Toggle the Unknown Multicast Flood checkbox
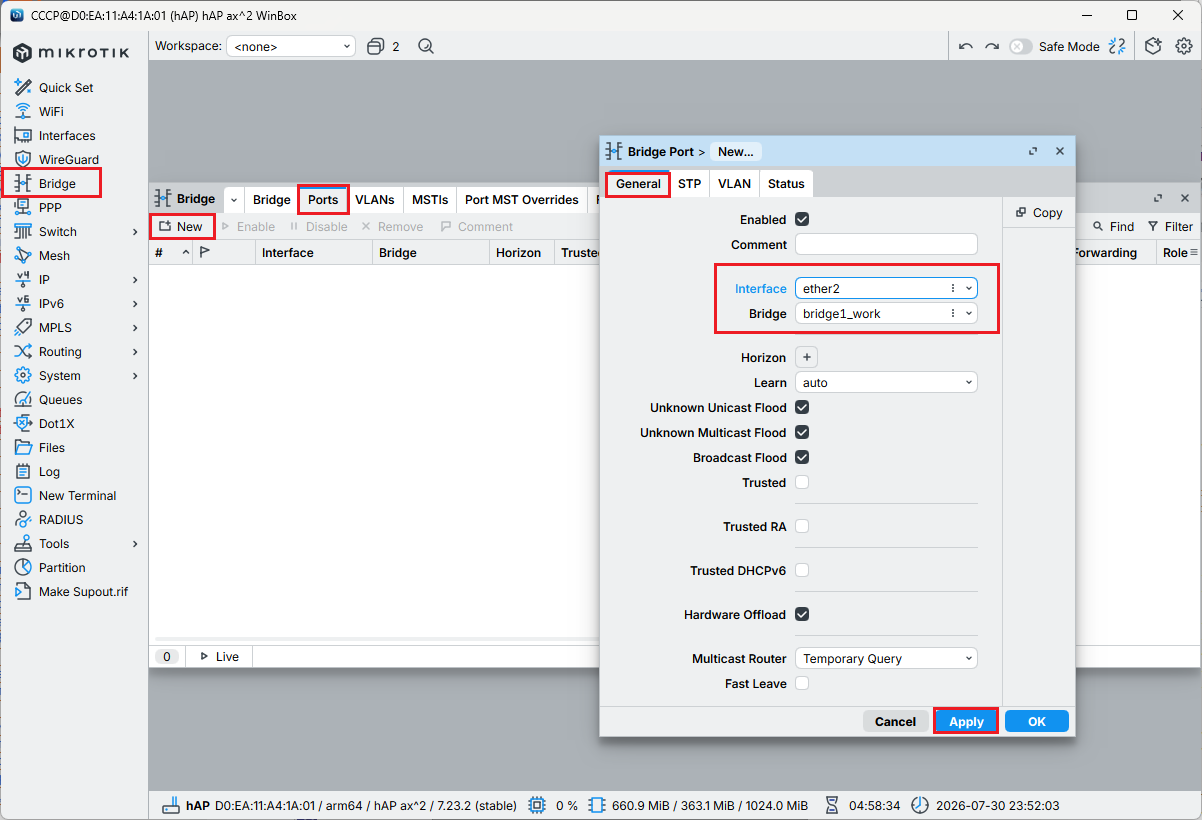The height and width of the screenshot is (820, 1202). [x=802, y=432]
